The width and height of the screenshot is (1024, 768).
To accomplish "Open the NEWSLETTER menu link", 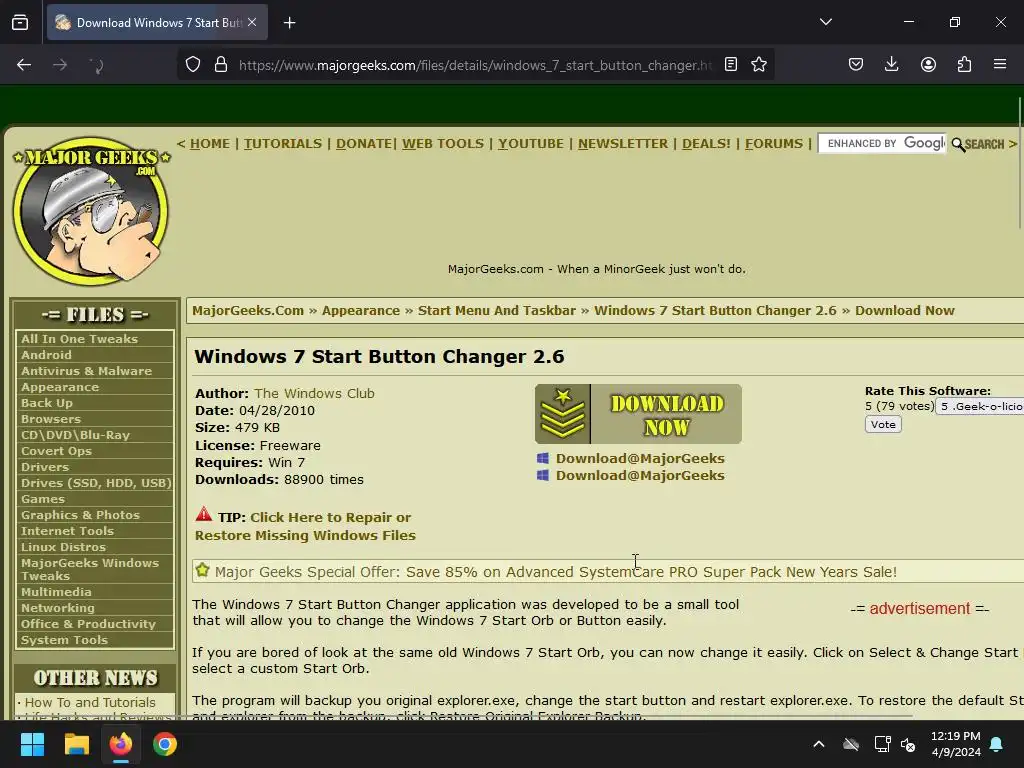I will [622, 144].
